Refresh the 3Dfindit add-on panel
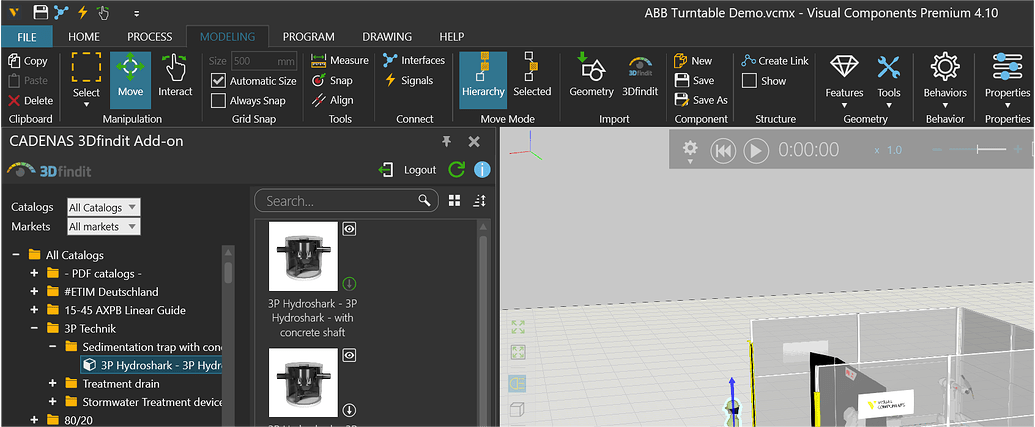The width and height of the screenshot is (1035, 427). (457, 170)
